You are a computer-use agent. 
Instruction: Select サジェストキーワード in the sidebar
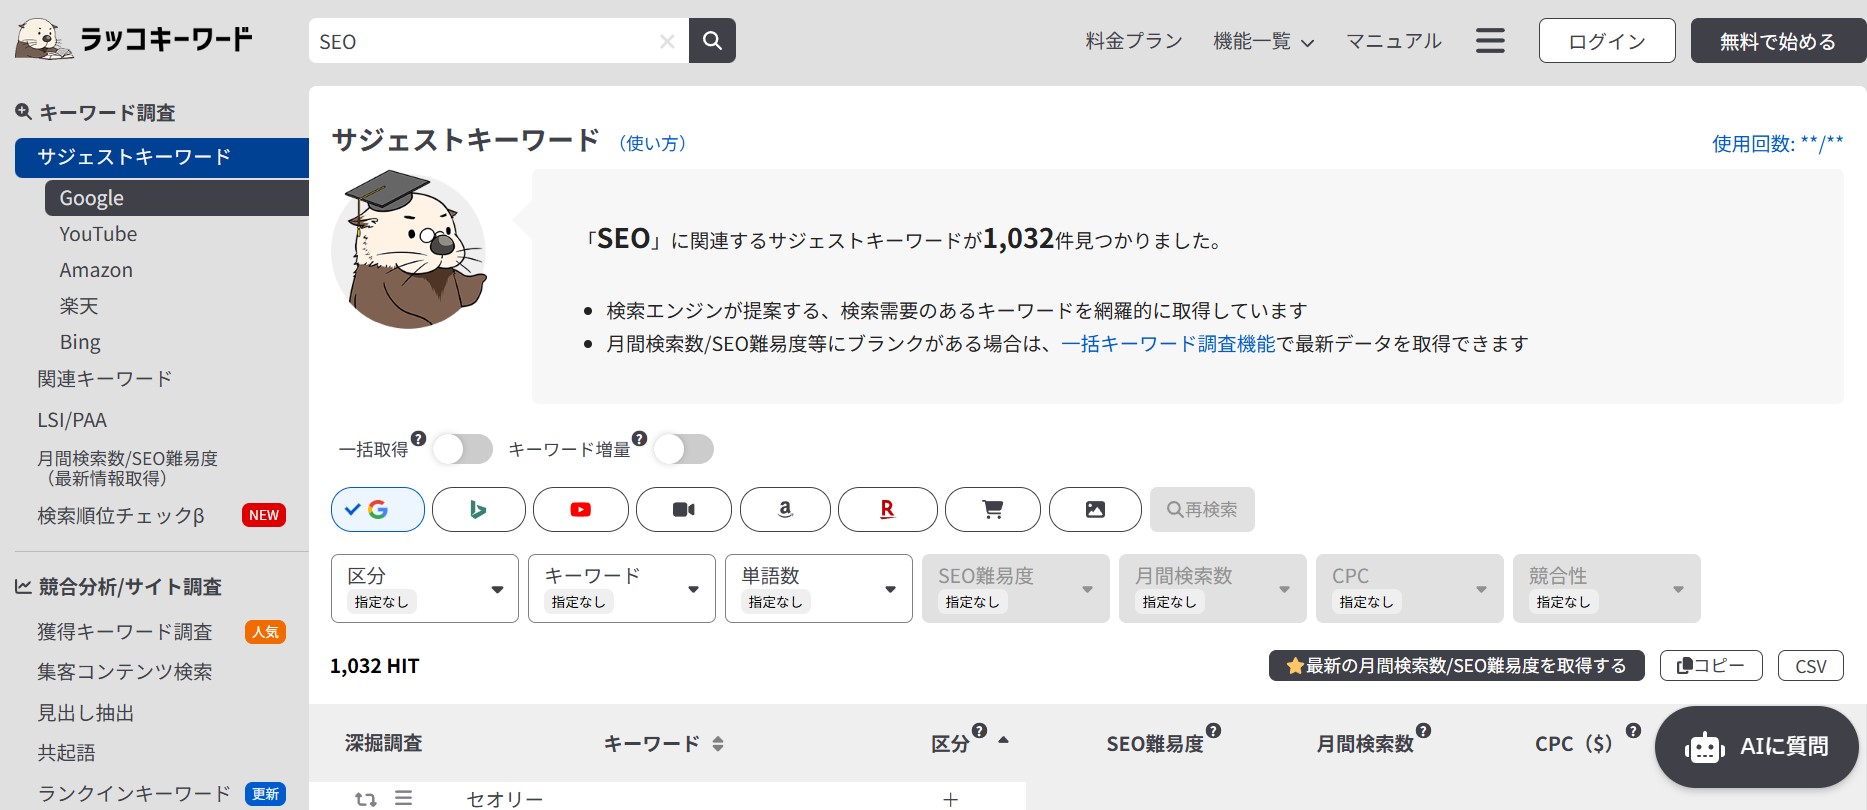coord(162,158)
